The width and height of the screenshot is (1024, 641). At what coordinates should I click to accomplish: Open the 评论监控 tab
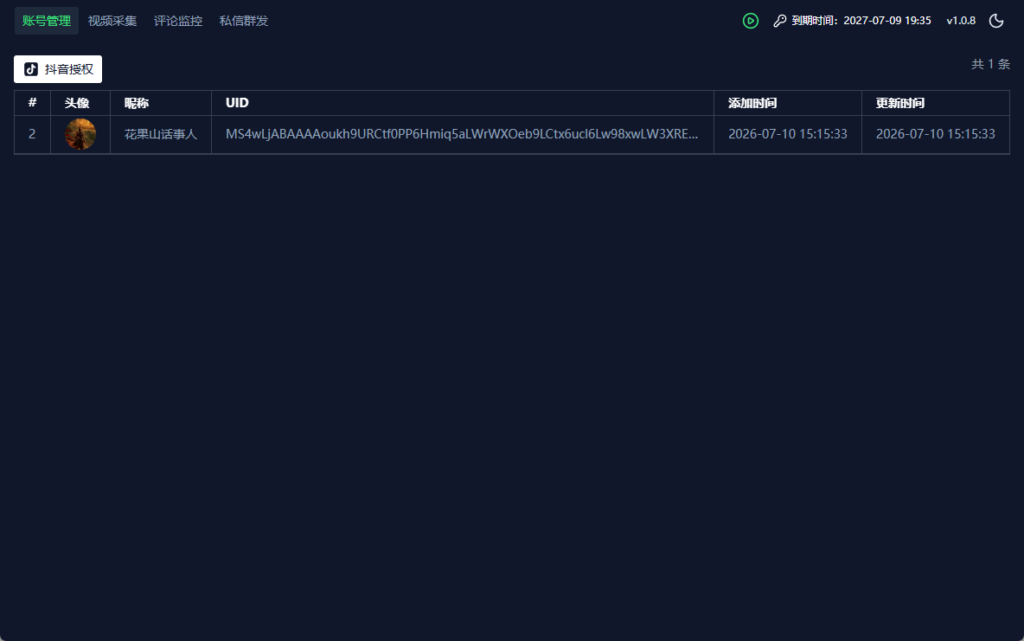point(178,21)
